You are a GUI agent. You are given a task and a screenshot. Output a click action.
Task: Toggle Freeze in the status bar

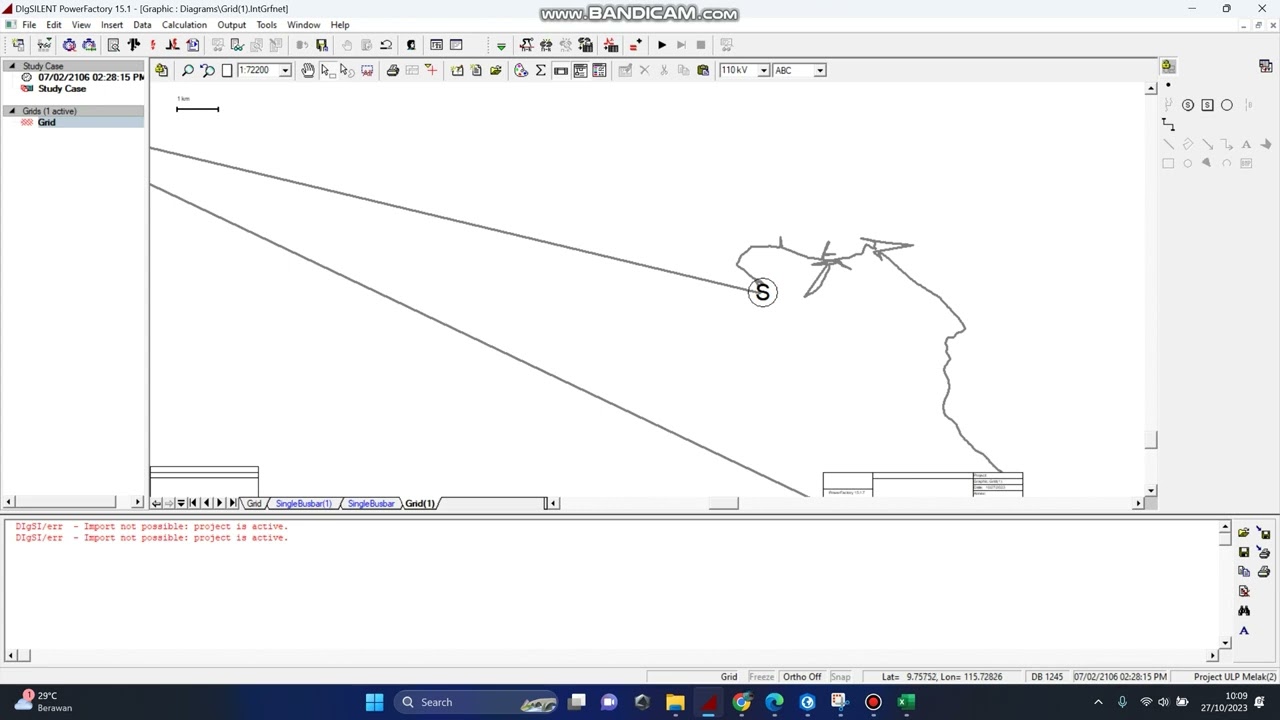[x=761, y=677]
